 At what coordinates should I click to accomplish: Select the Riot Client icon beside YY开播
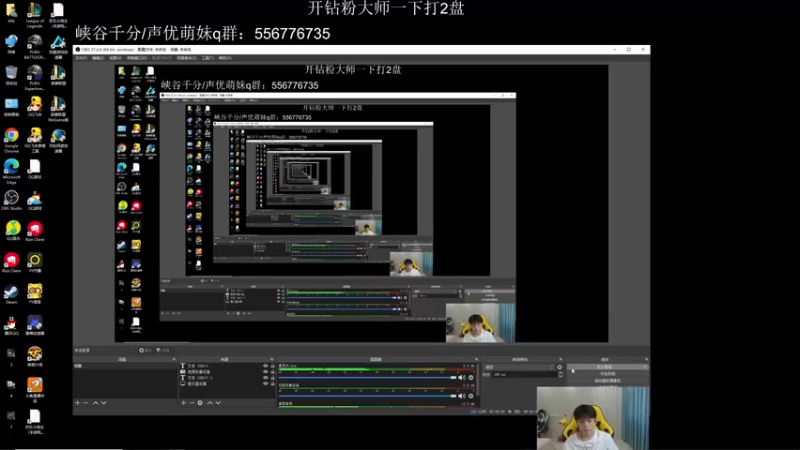[x=11, y=263]
